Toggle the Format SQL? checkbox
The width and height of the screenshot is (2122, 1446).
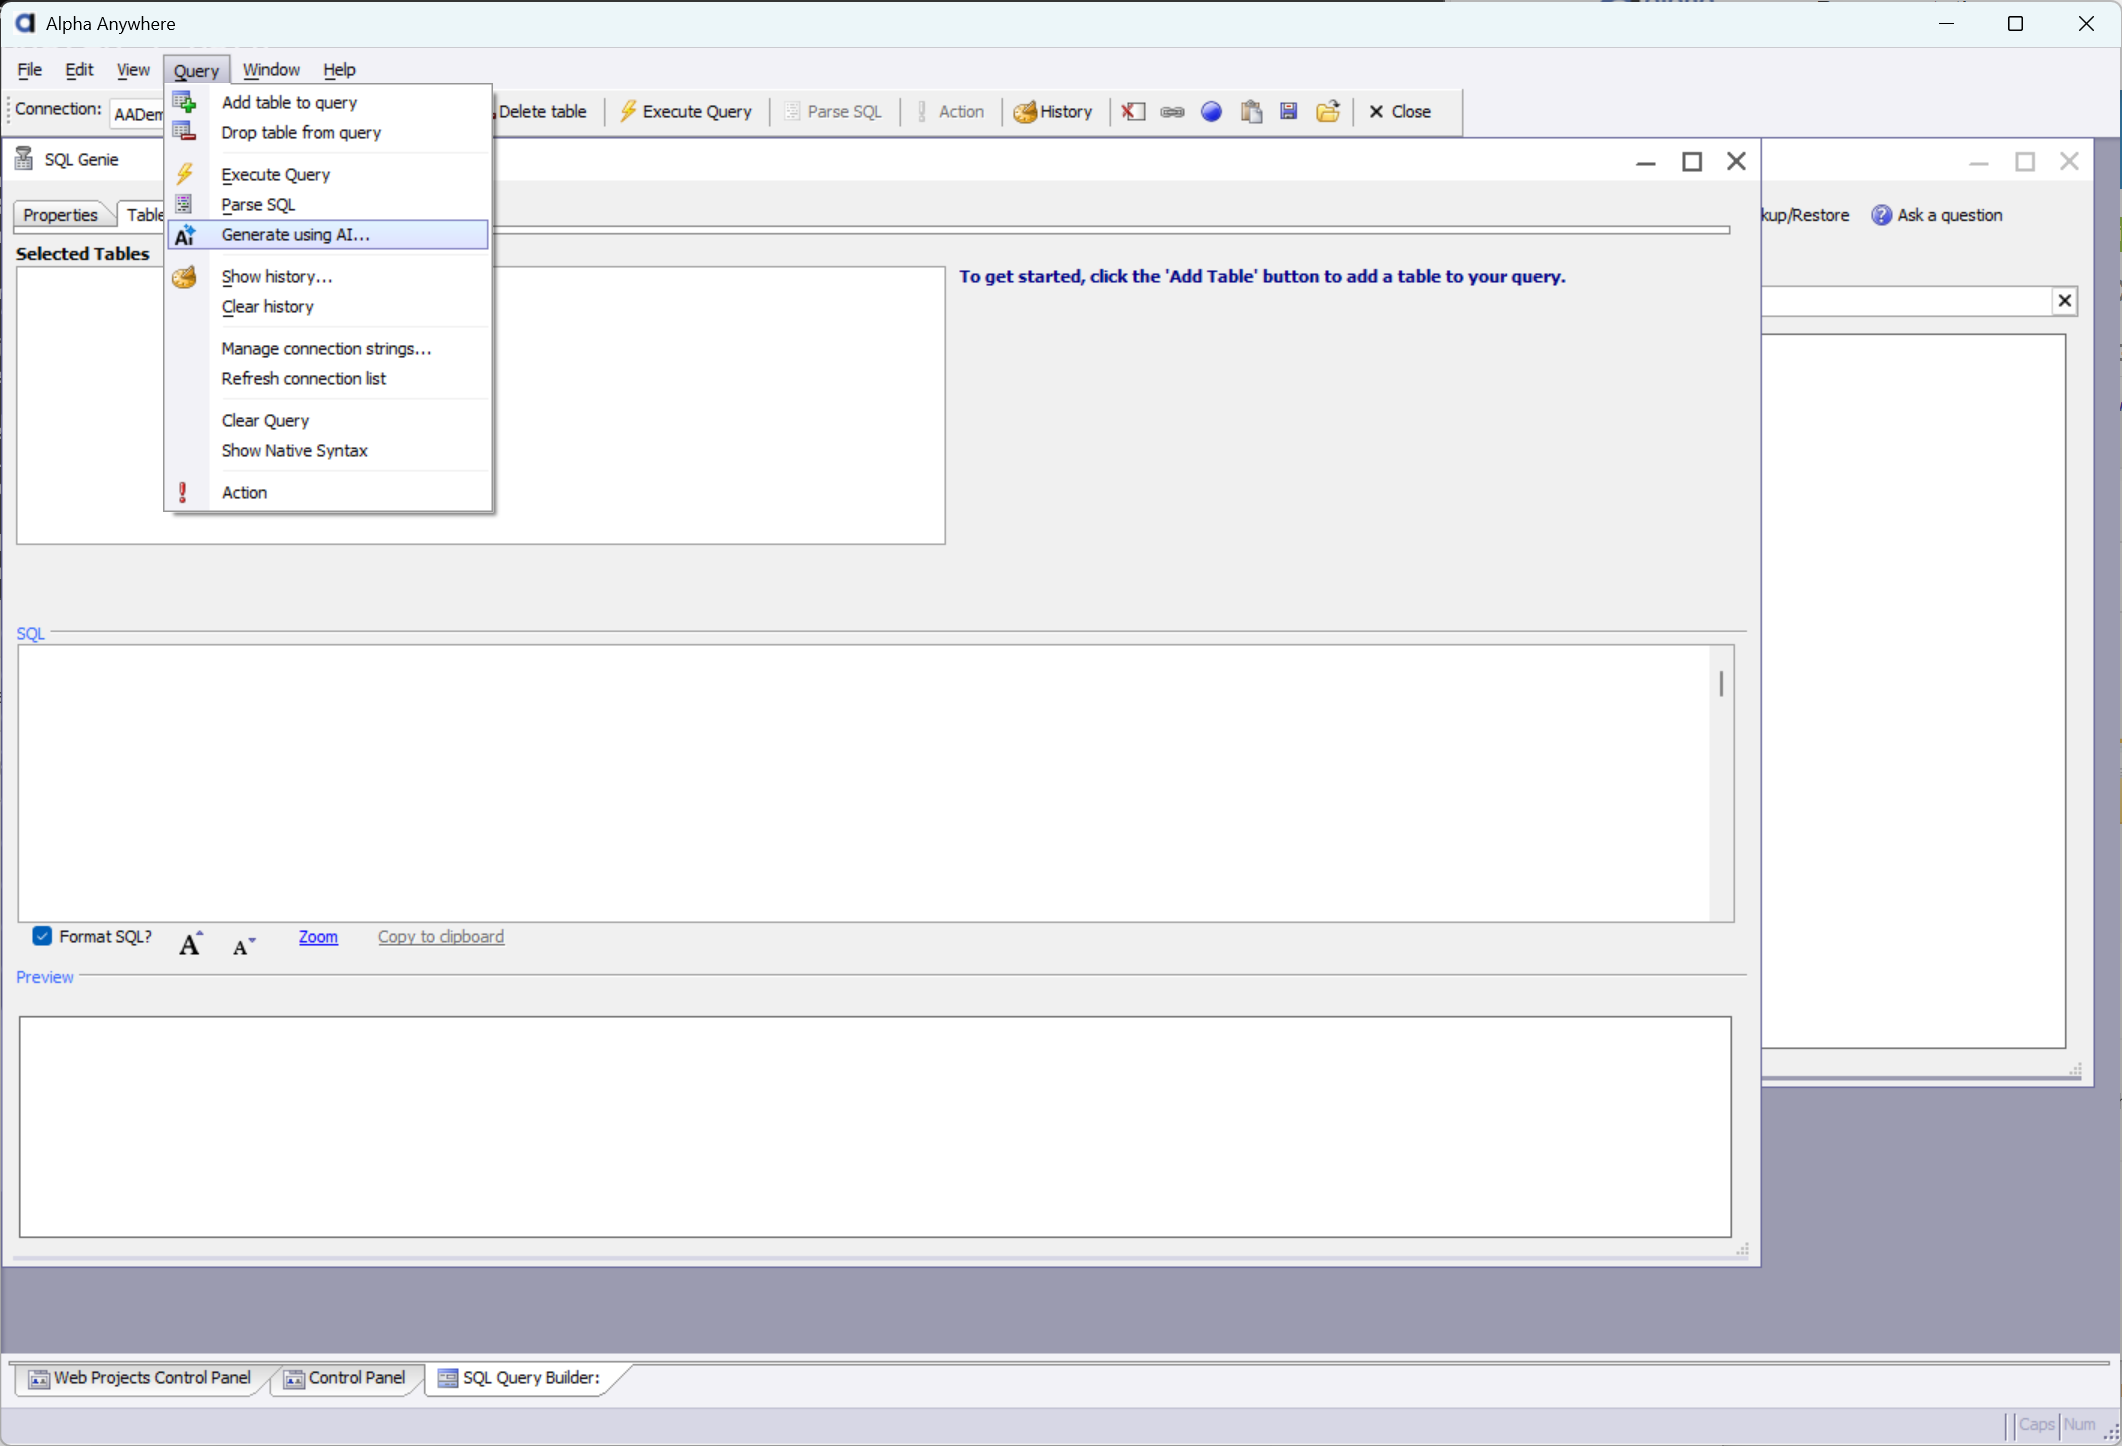42,936
